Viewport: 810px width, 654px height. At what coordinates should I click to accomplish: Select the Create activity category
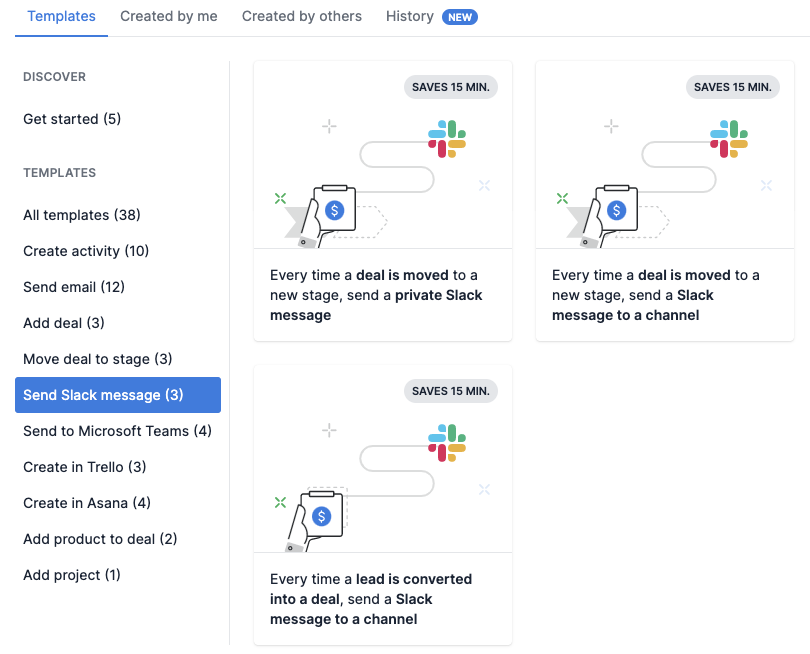86,251
